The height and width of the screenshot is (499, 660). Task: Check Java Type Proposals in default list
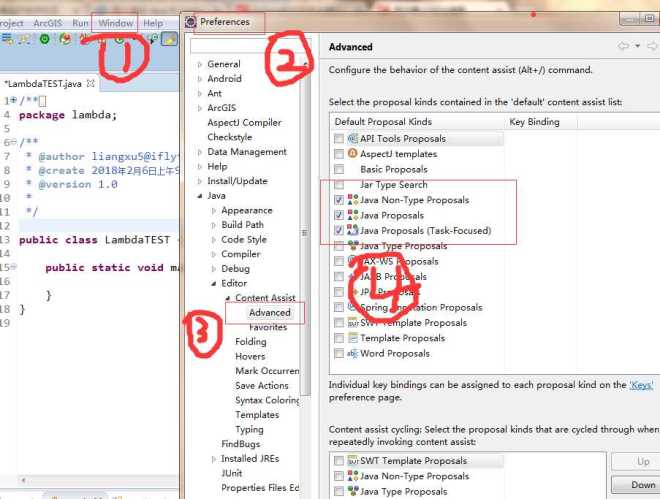[x=339, y=246]
